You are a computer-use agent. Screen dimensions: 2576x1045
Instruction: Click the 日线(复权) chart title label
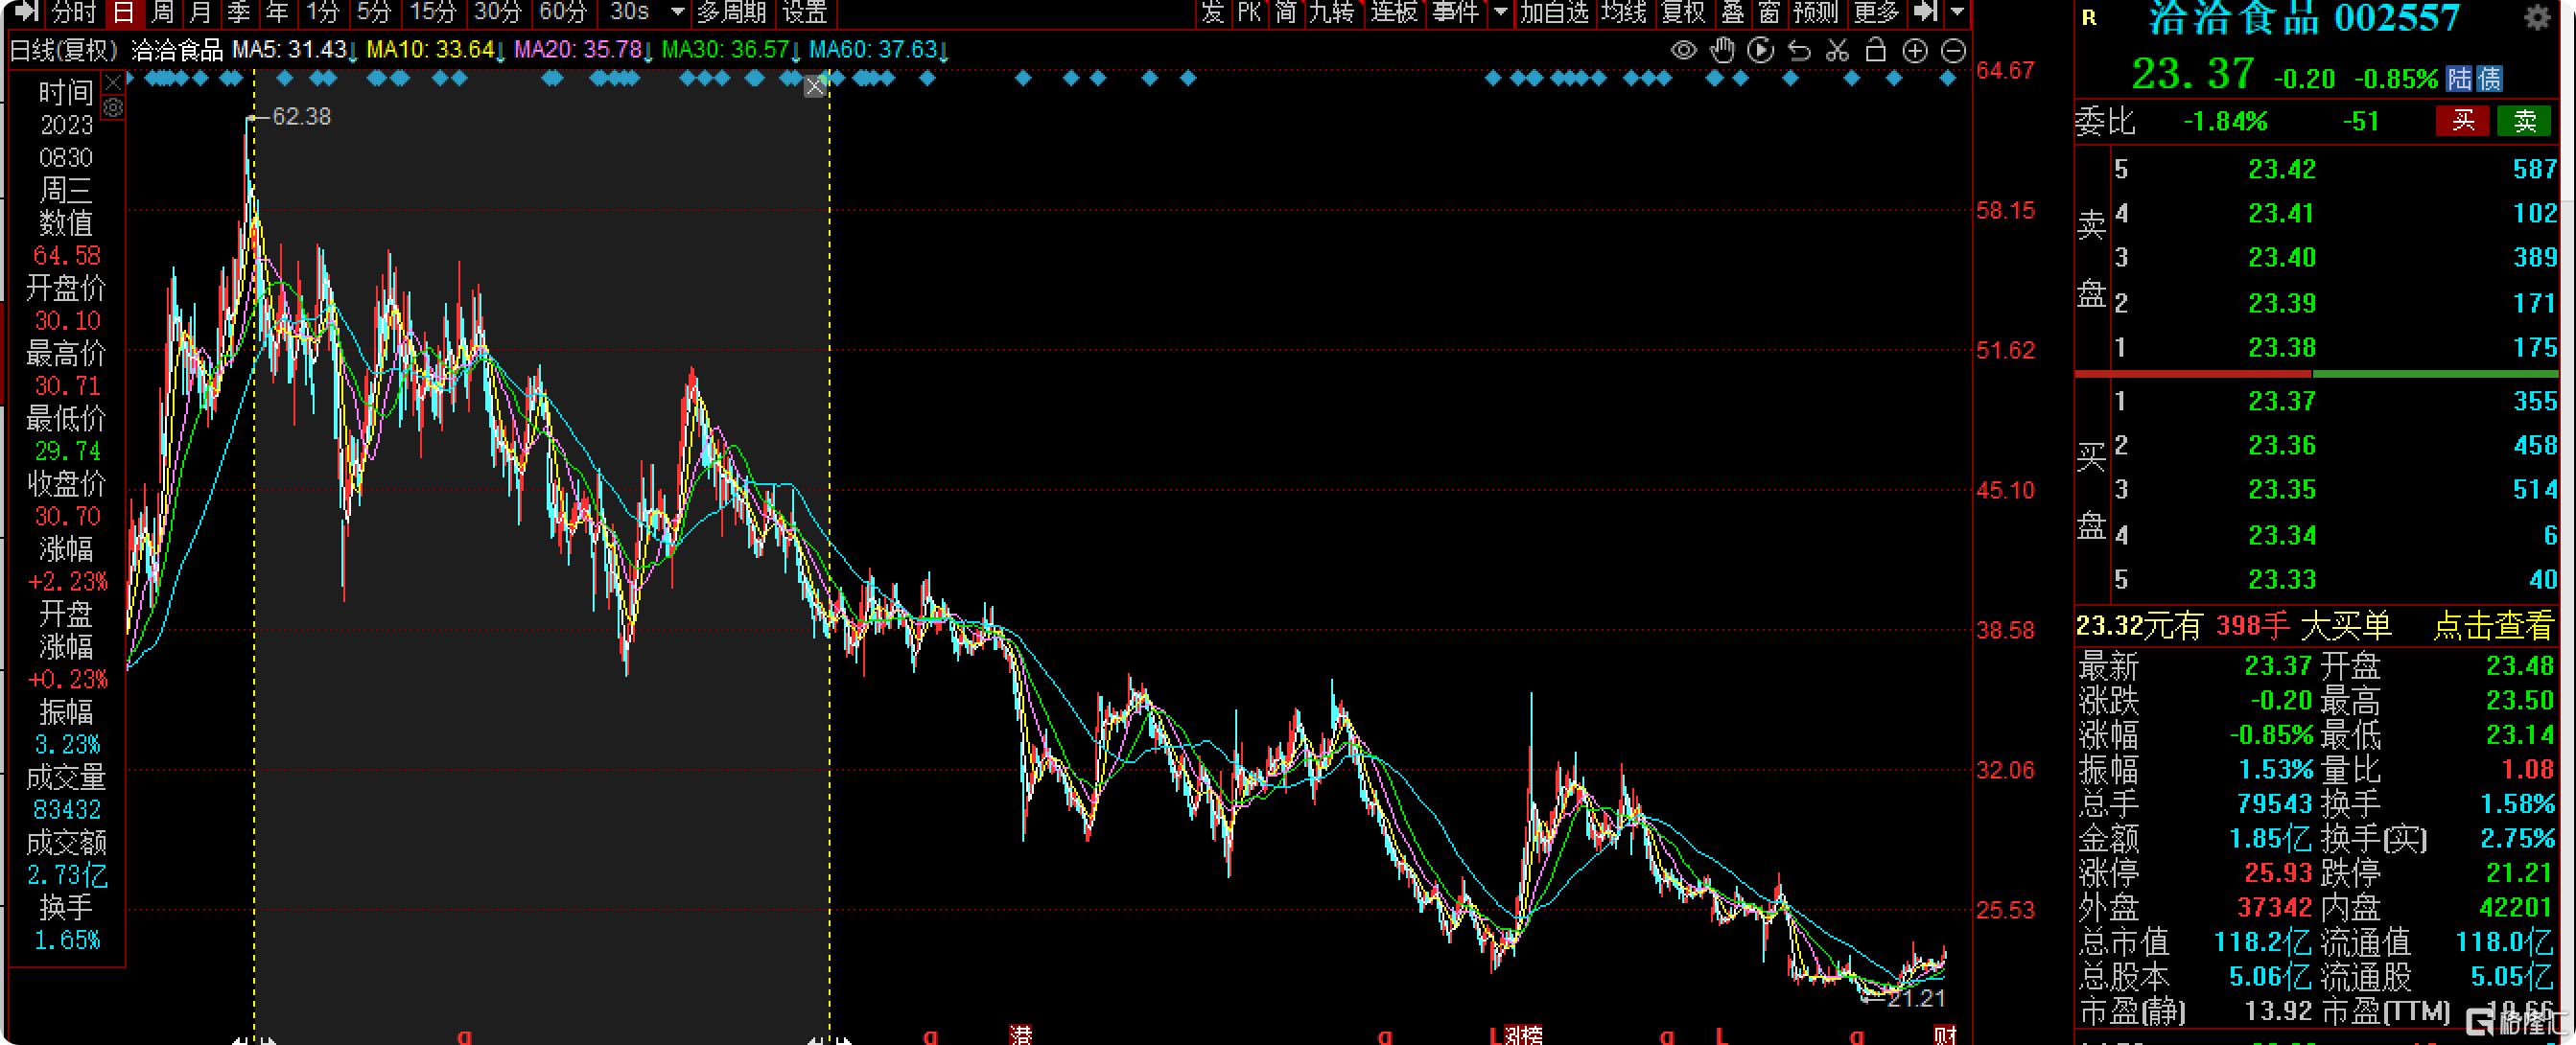64,49
